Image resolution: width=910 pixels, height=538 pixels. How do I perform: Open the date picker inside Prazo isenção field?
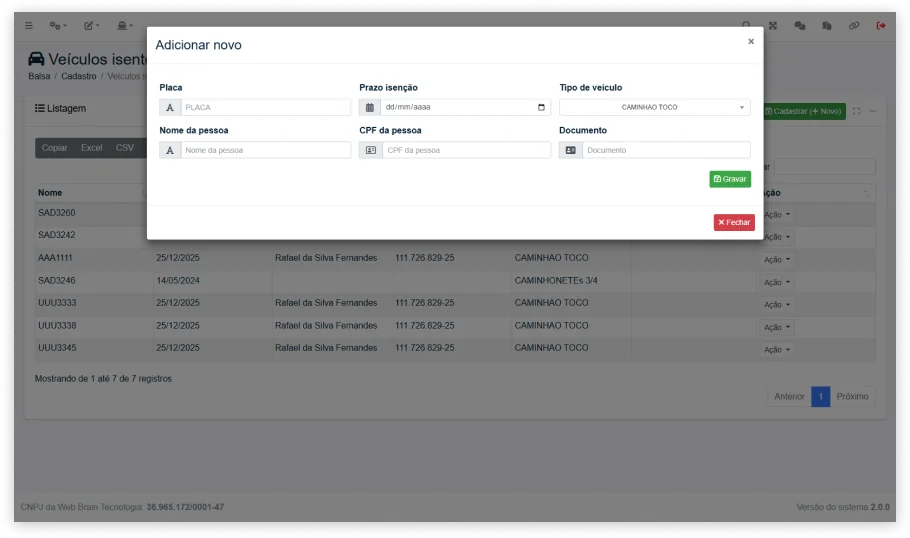541,107
